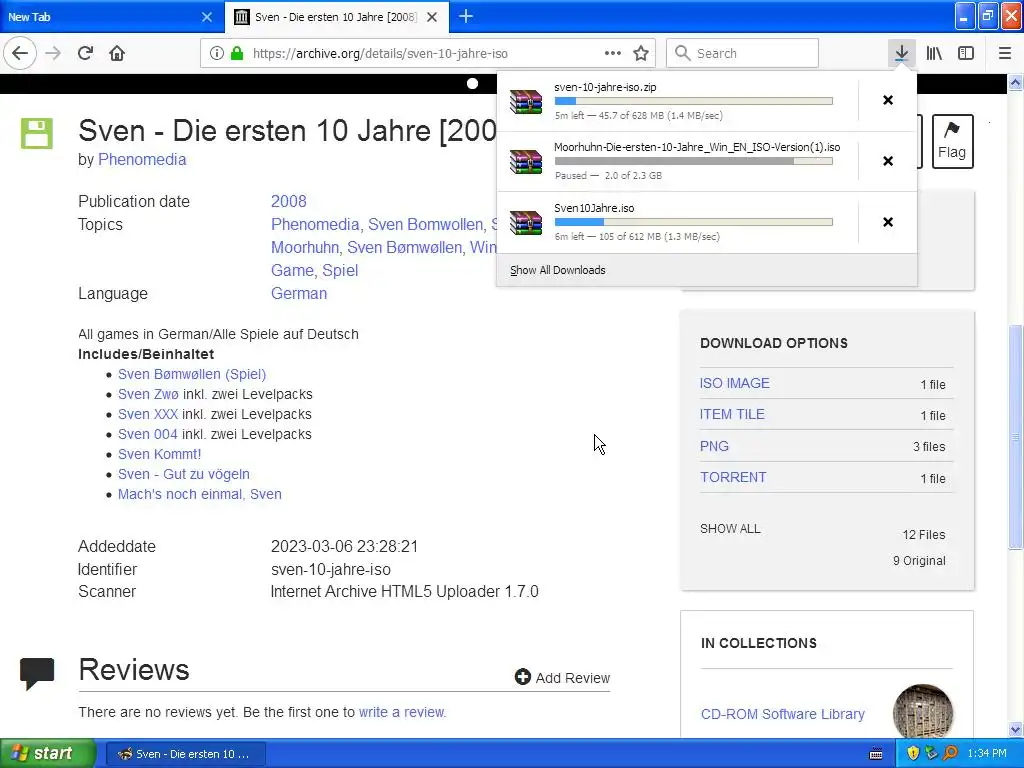Select the Sven - Die ersten 10 Jahre tab
This screenshot has height=768, width=1024.
[x=336, y=17]
